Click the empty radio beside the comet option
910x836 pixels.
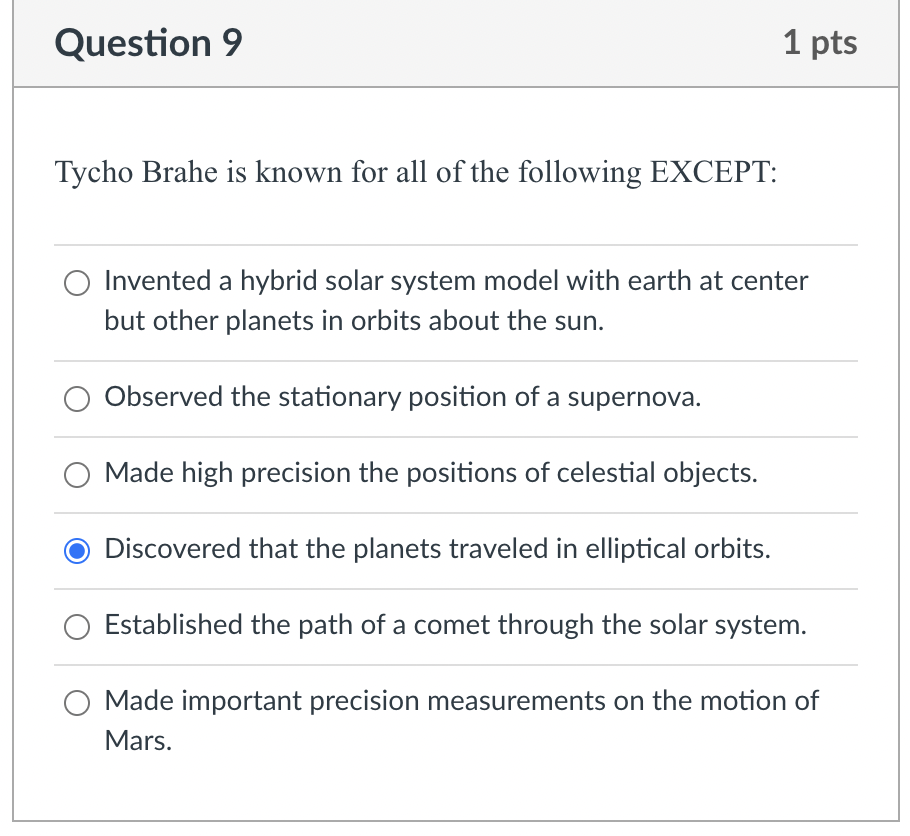[76, 627]
